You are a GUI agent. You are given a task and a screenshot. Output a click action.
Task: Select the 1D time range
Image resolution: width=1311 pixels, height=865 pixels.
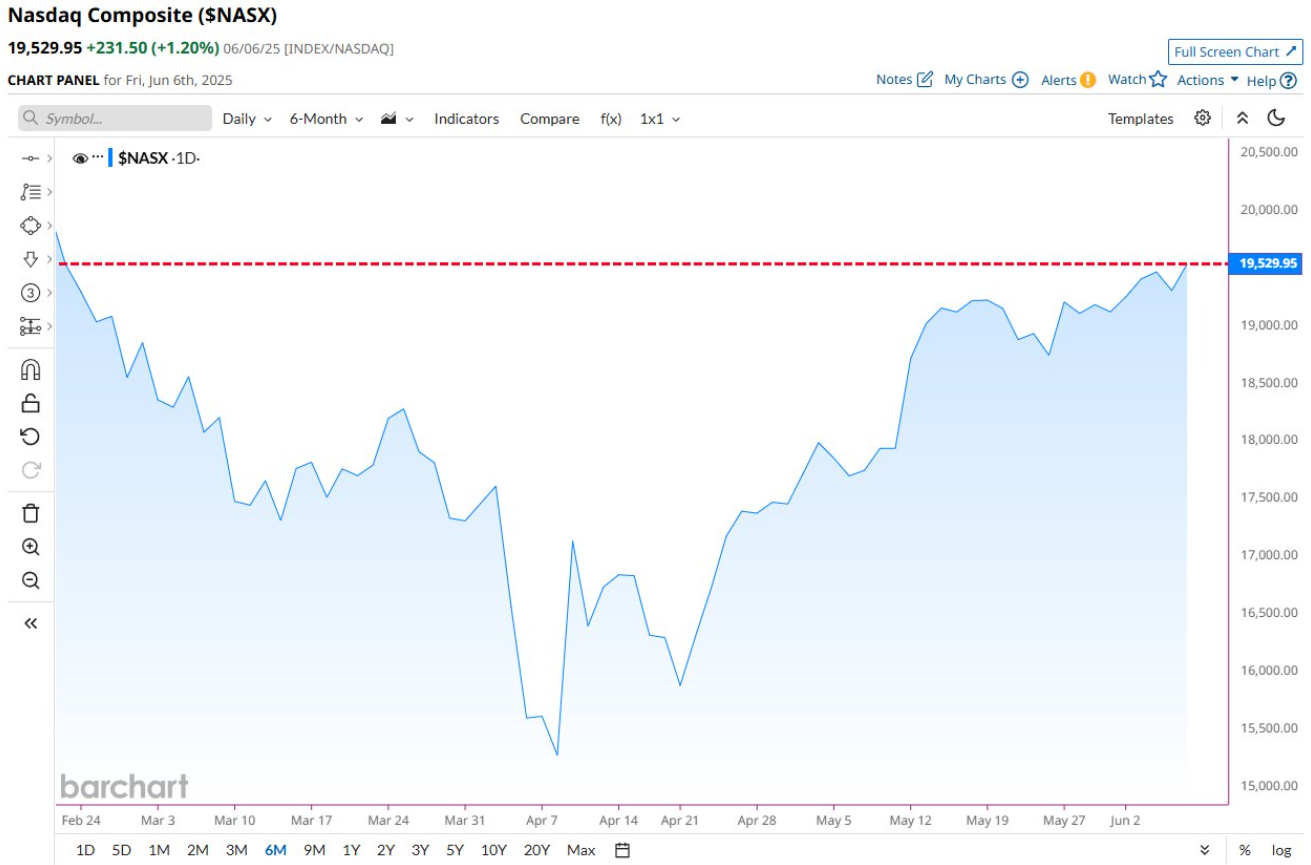(86, 850)
